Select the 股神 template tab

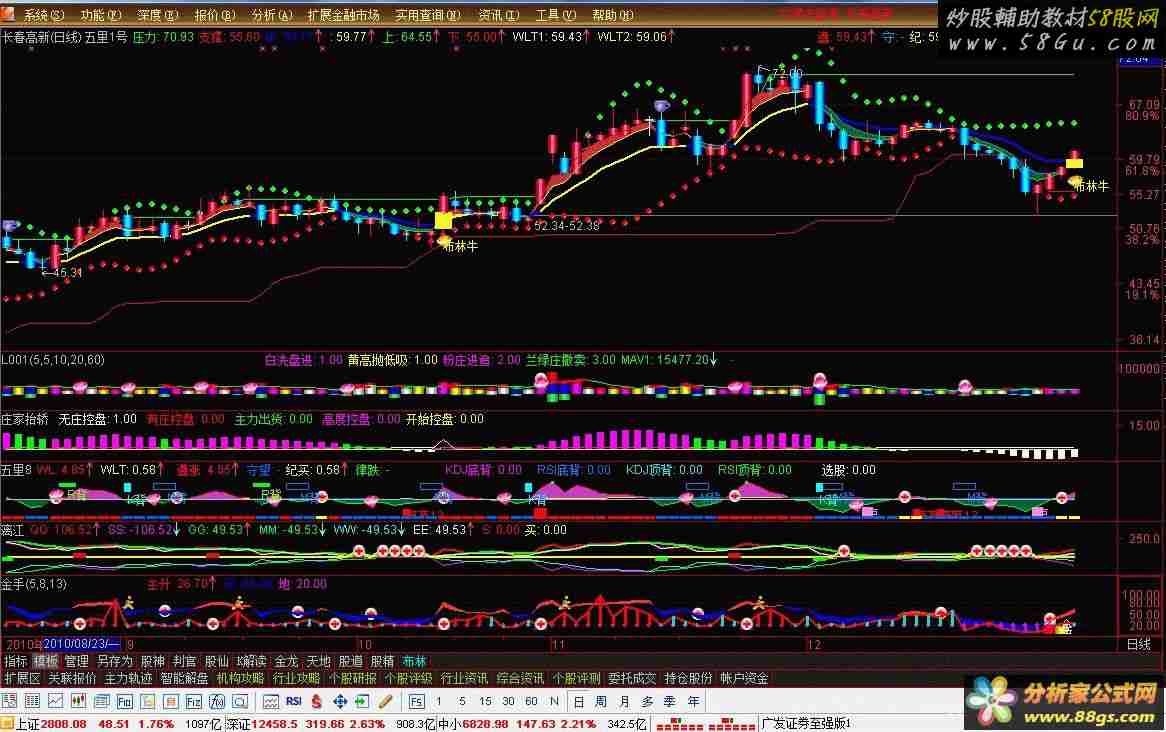coord(152,661)
